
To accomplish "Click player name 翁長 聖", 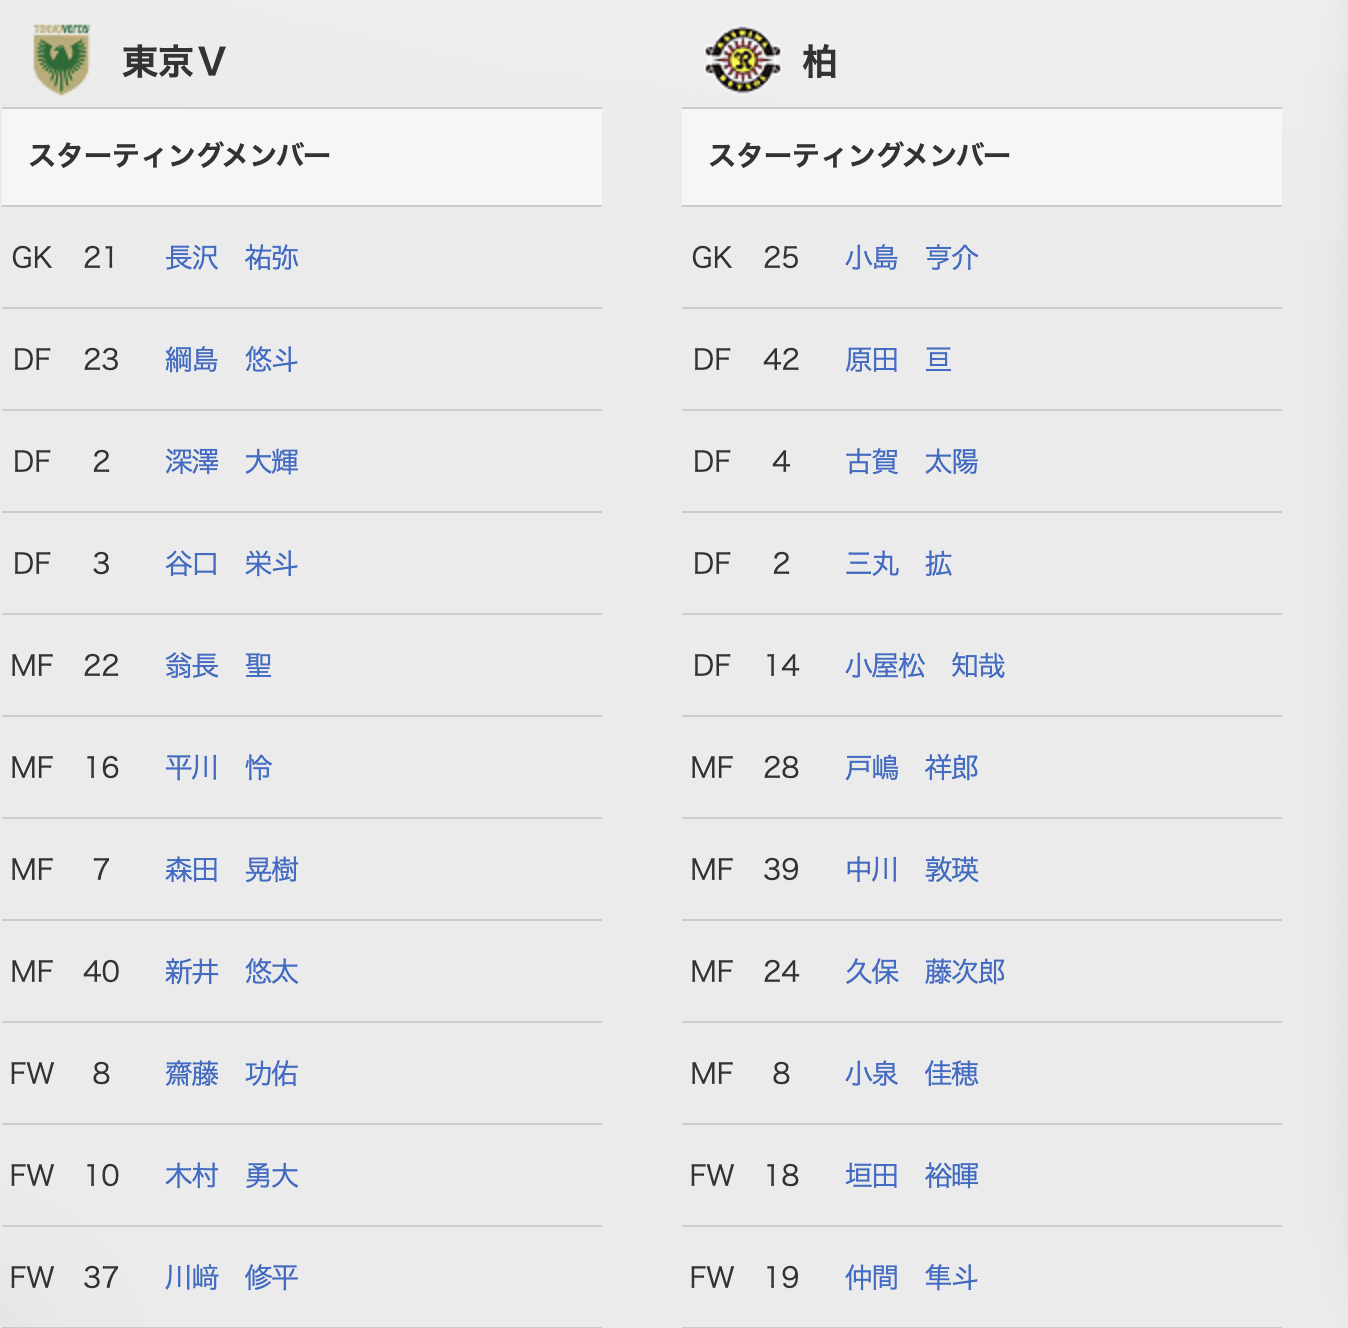I will coord(219,666).
